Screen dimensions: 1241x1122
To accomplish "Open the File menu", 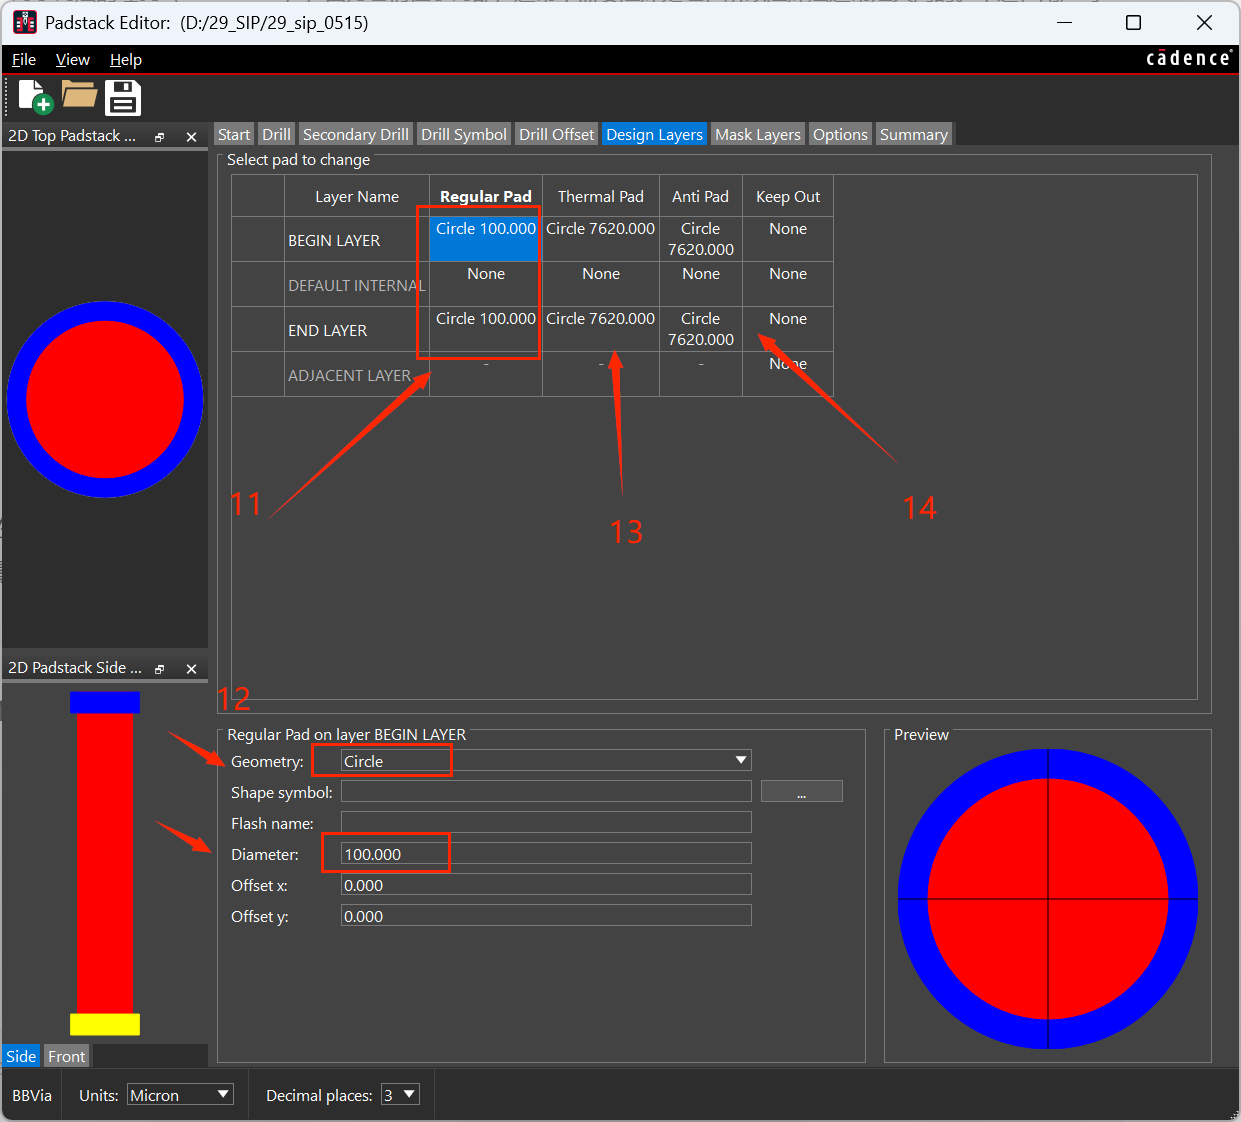I will 24,60.
